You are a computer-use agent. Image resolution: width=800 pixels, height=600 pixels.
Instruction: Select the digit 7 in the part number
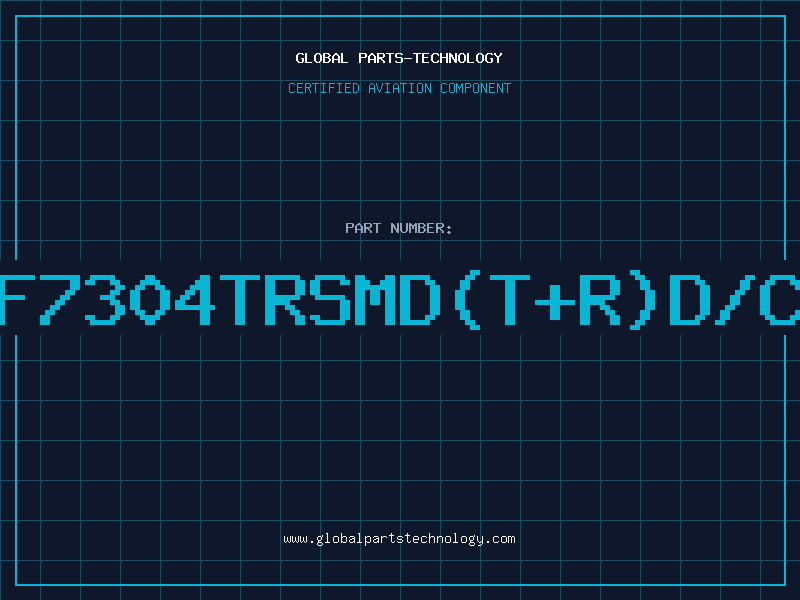(59, 299)
